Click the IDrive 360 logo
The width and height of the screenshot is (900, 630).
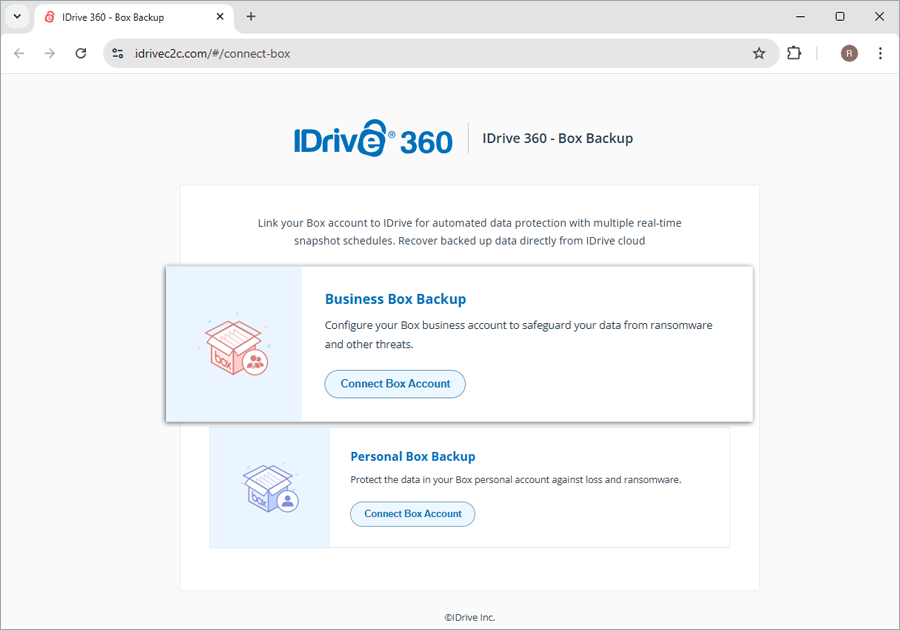[x=373, y=138]
